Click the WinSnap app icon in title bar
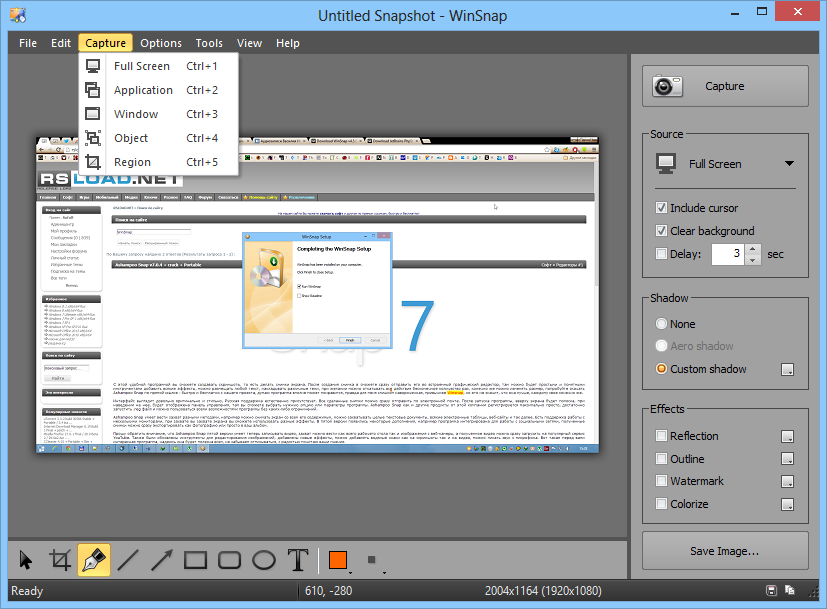Viewport: 827px width, 609px height. (x=17, y=15)
